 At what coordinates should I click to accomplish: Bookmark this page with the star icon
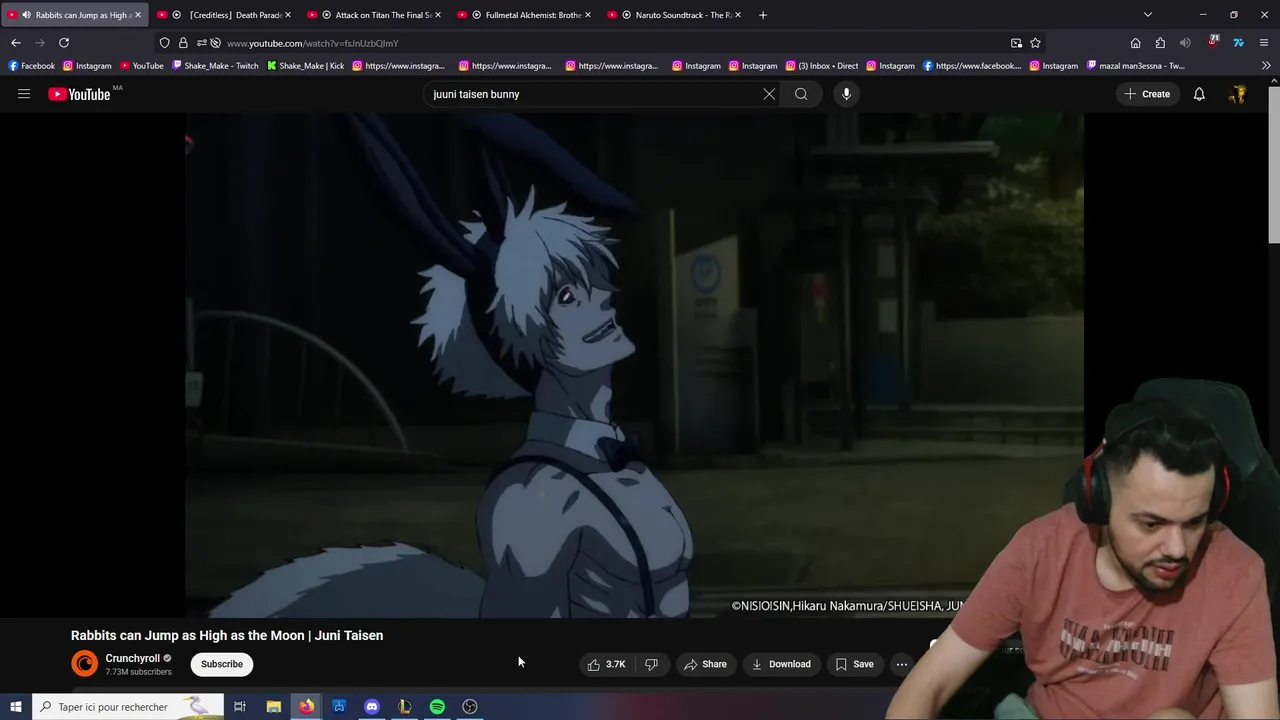[x=1035, y=43]
